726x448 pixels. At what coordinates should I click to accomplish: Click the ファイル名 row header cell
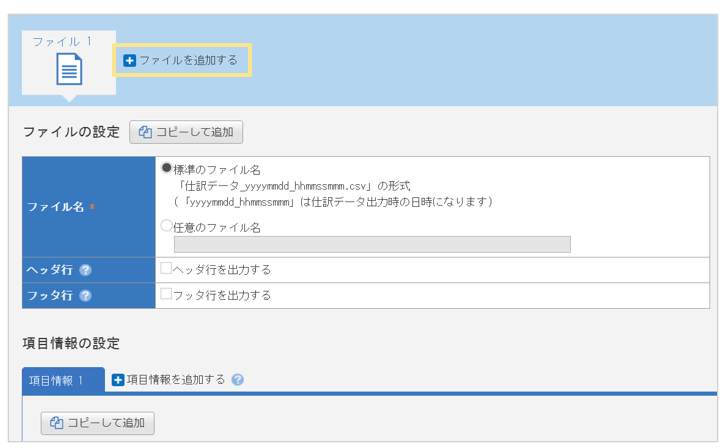pos(88,206)
